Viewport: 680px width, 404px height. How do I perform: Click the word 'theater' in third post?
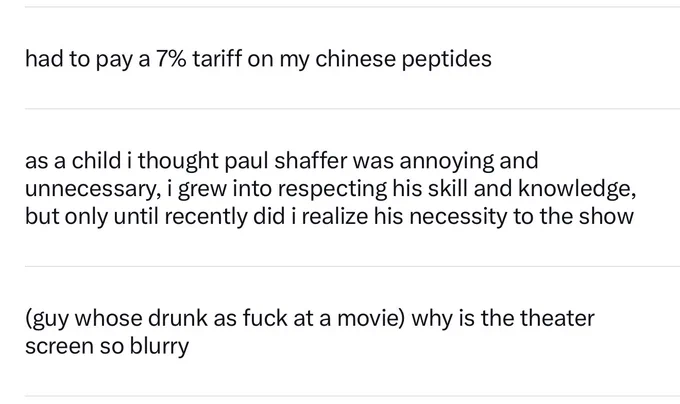pyautogui.click(x=557, y=318)
